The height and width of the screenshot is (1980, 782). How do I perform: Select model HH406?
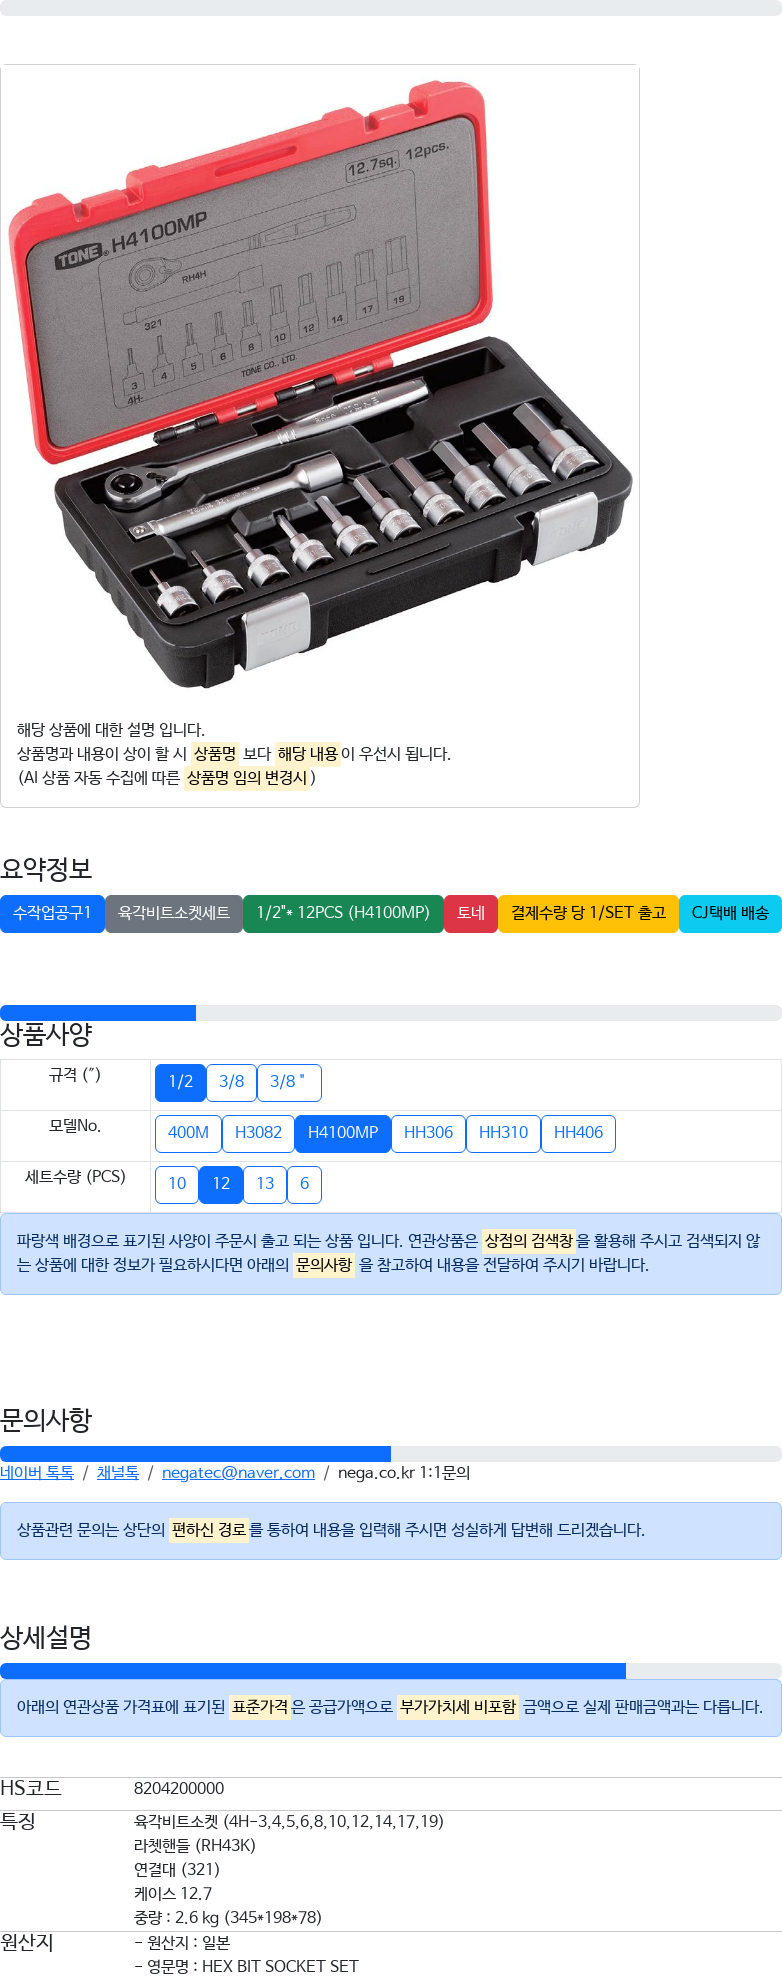[x=578, y=1133]
